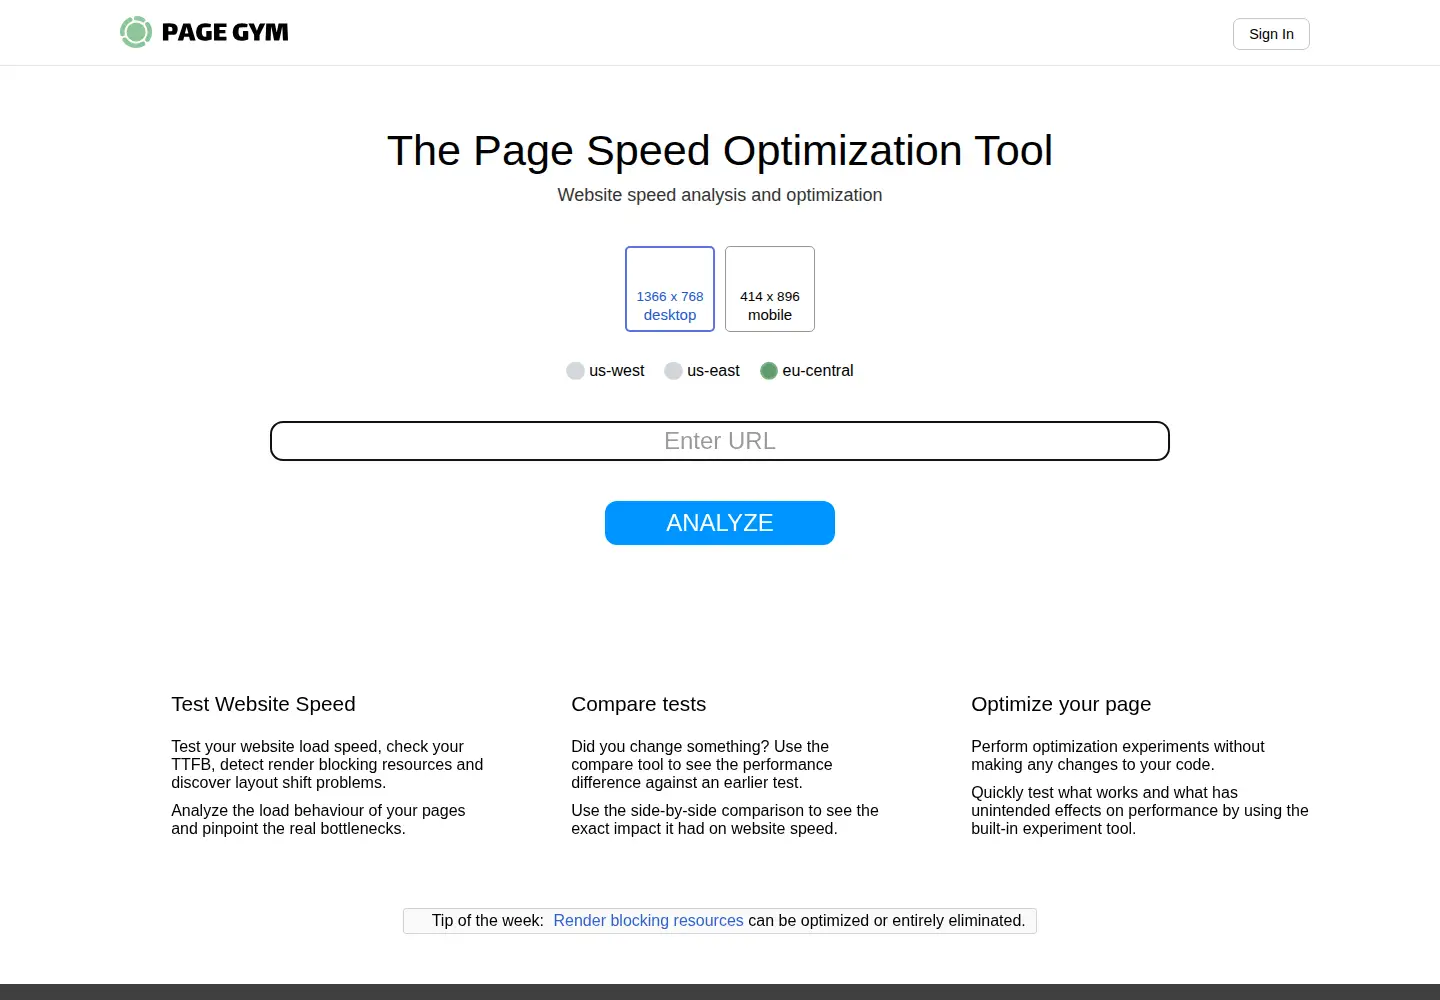Click the Website speed analysis subtitle
The image size is (1440, 1000).
[x=720, y=195]
